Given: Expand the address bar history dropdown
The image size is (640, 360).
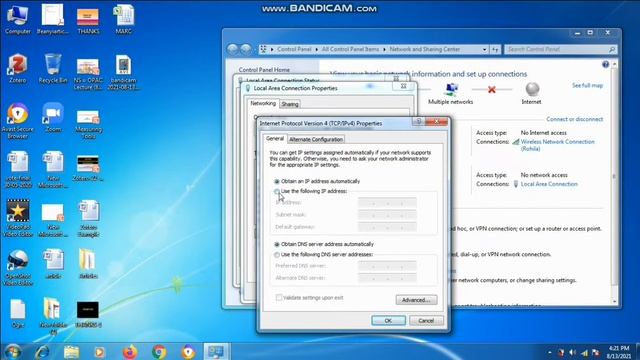Looking at the screenshot, I should (484, 49).
